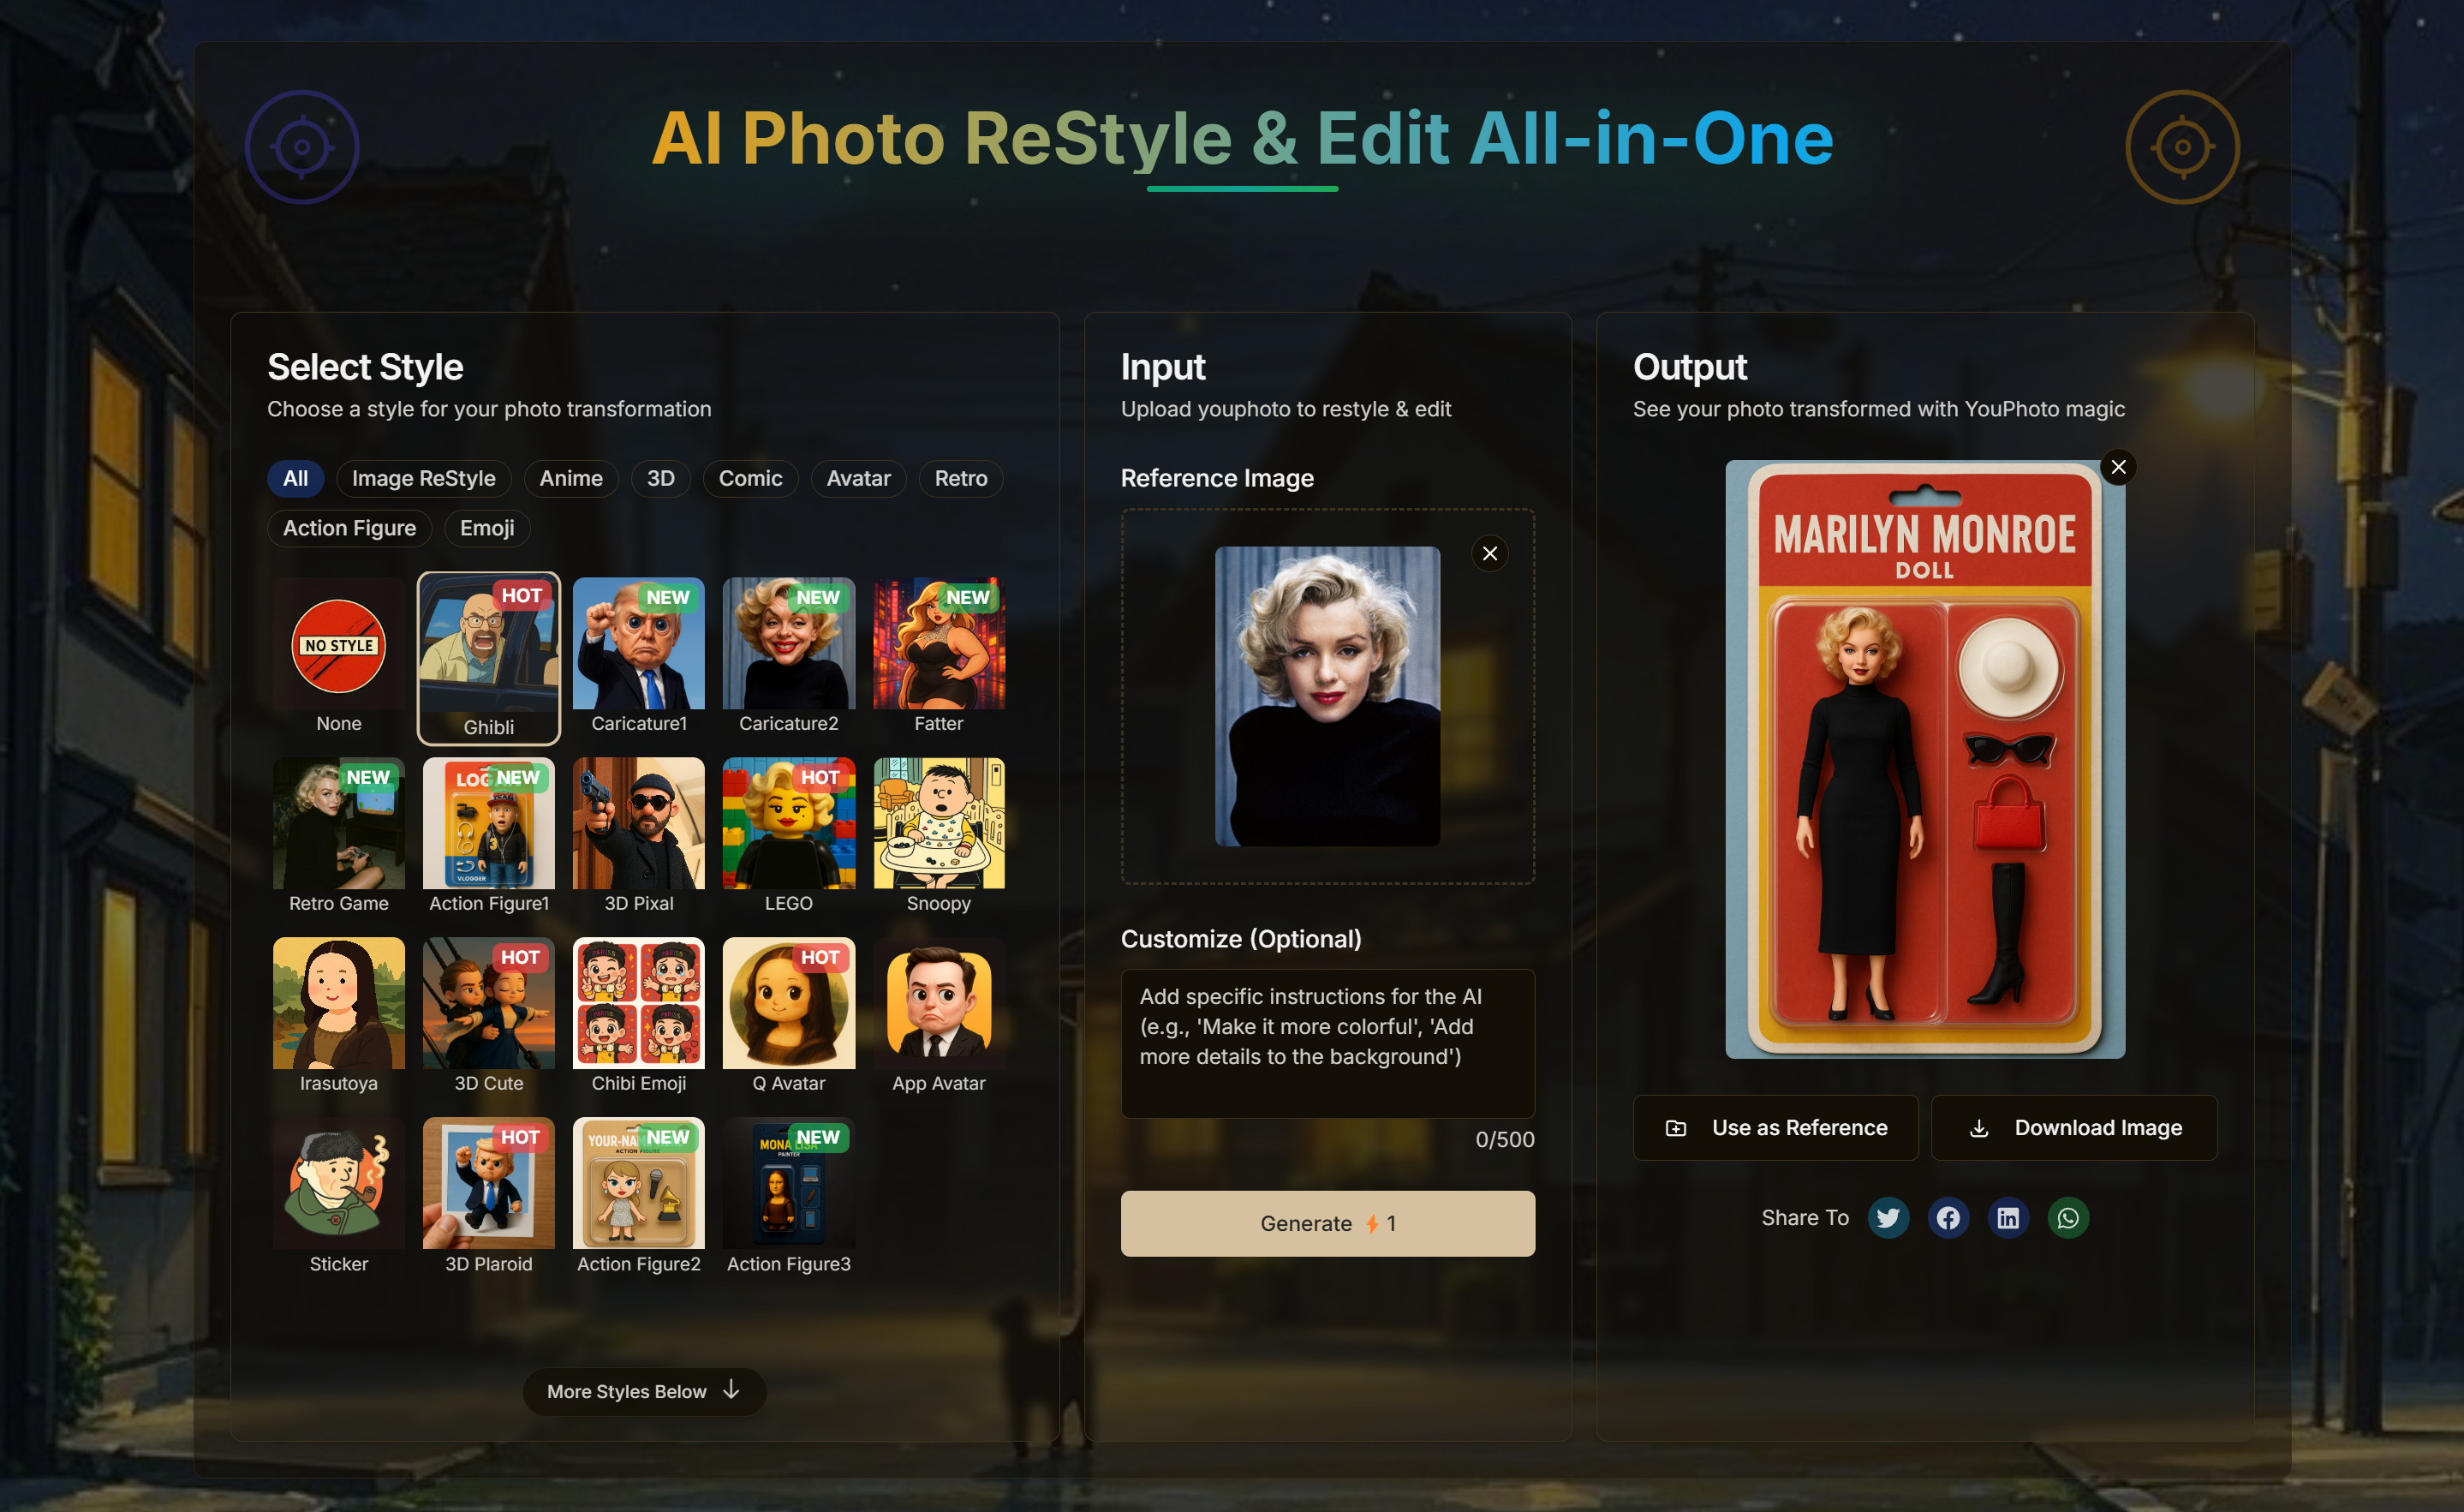Click Download Image button
Image resolution: width=2464 pixels, height=1512 pixels.
pos(2074,1128)
